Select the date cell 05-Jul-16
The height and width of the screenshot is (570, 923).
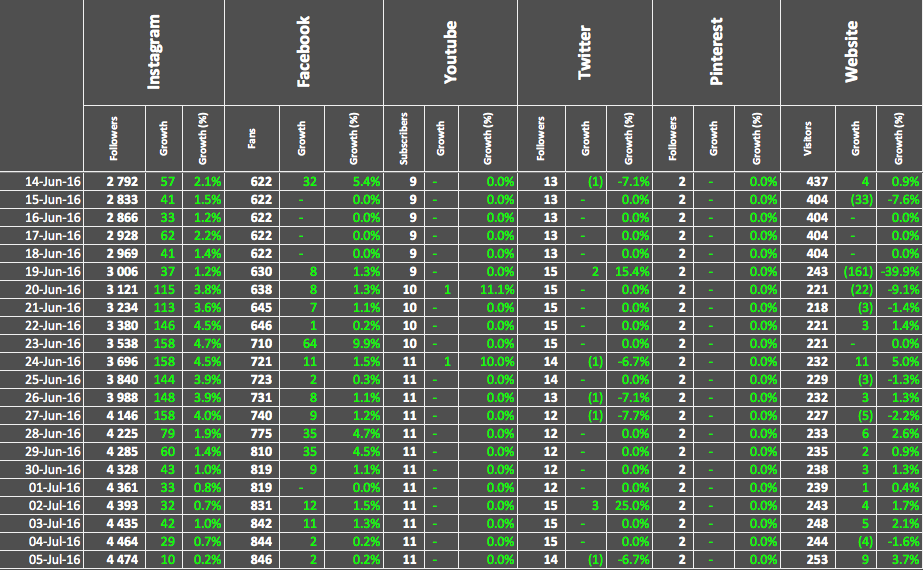(x=42, y=559)
